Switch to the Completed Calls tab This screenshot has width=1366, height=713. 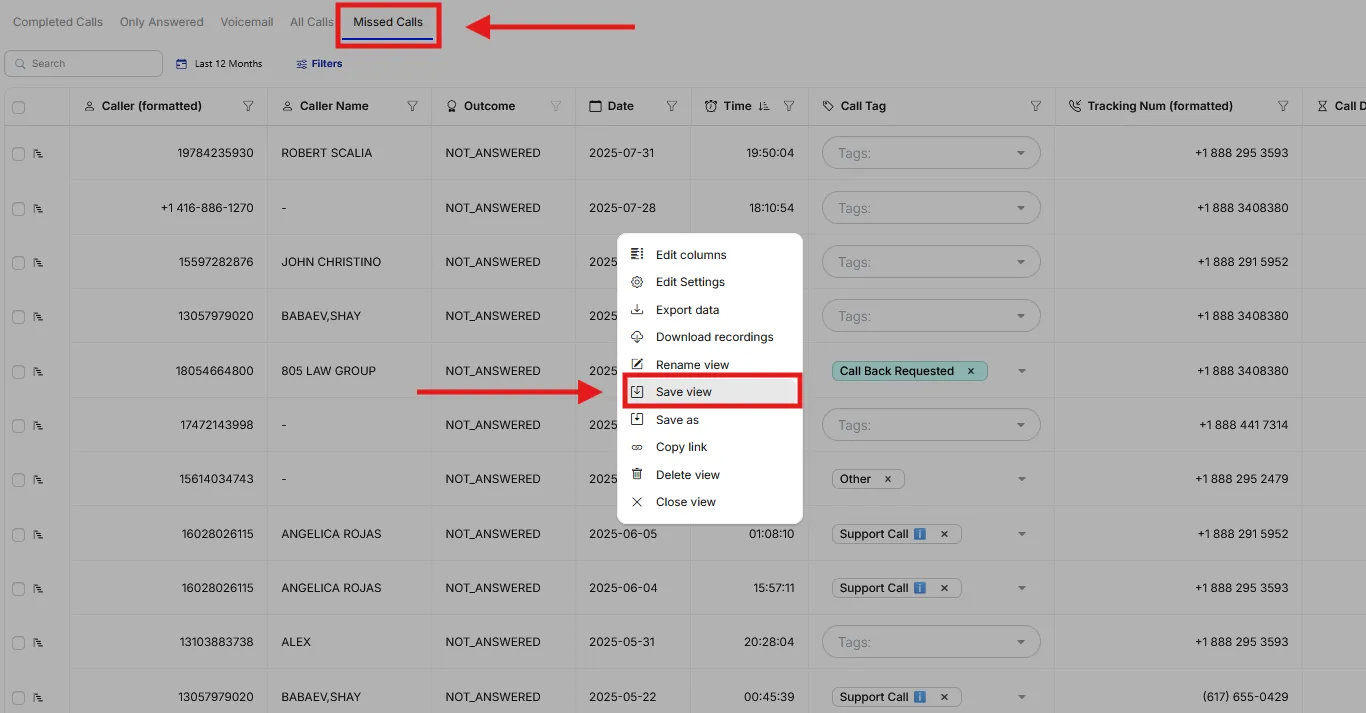(x=58, y=22)
